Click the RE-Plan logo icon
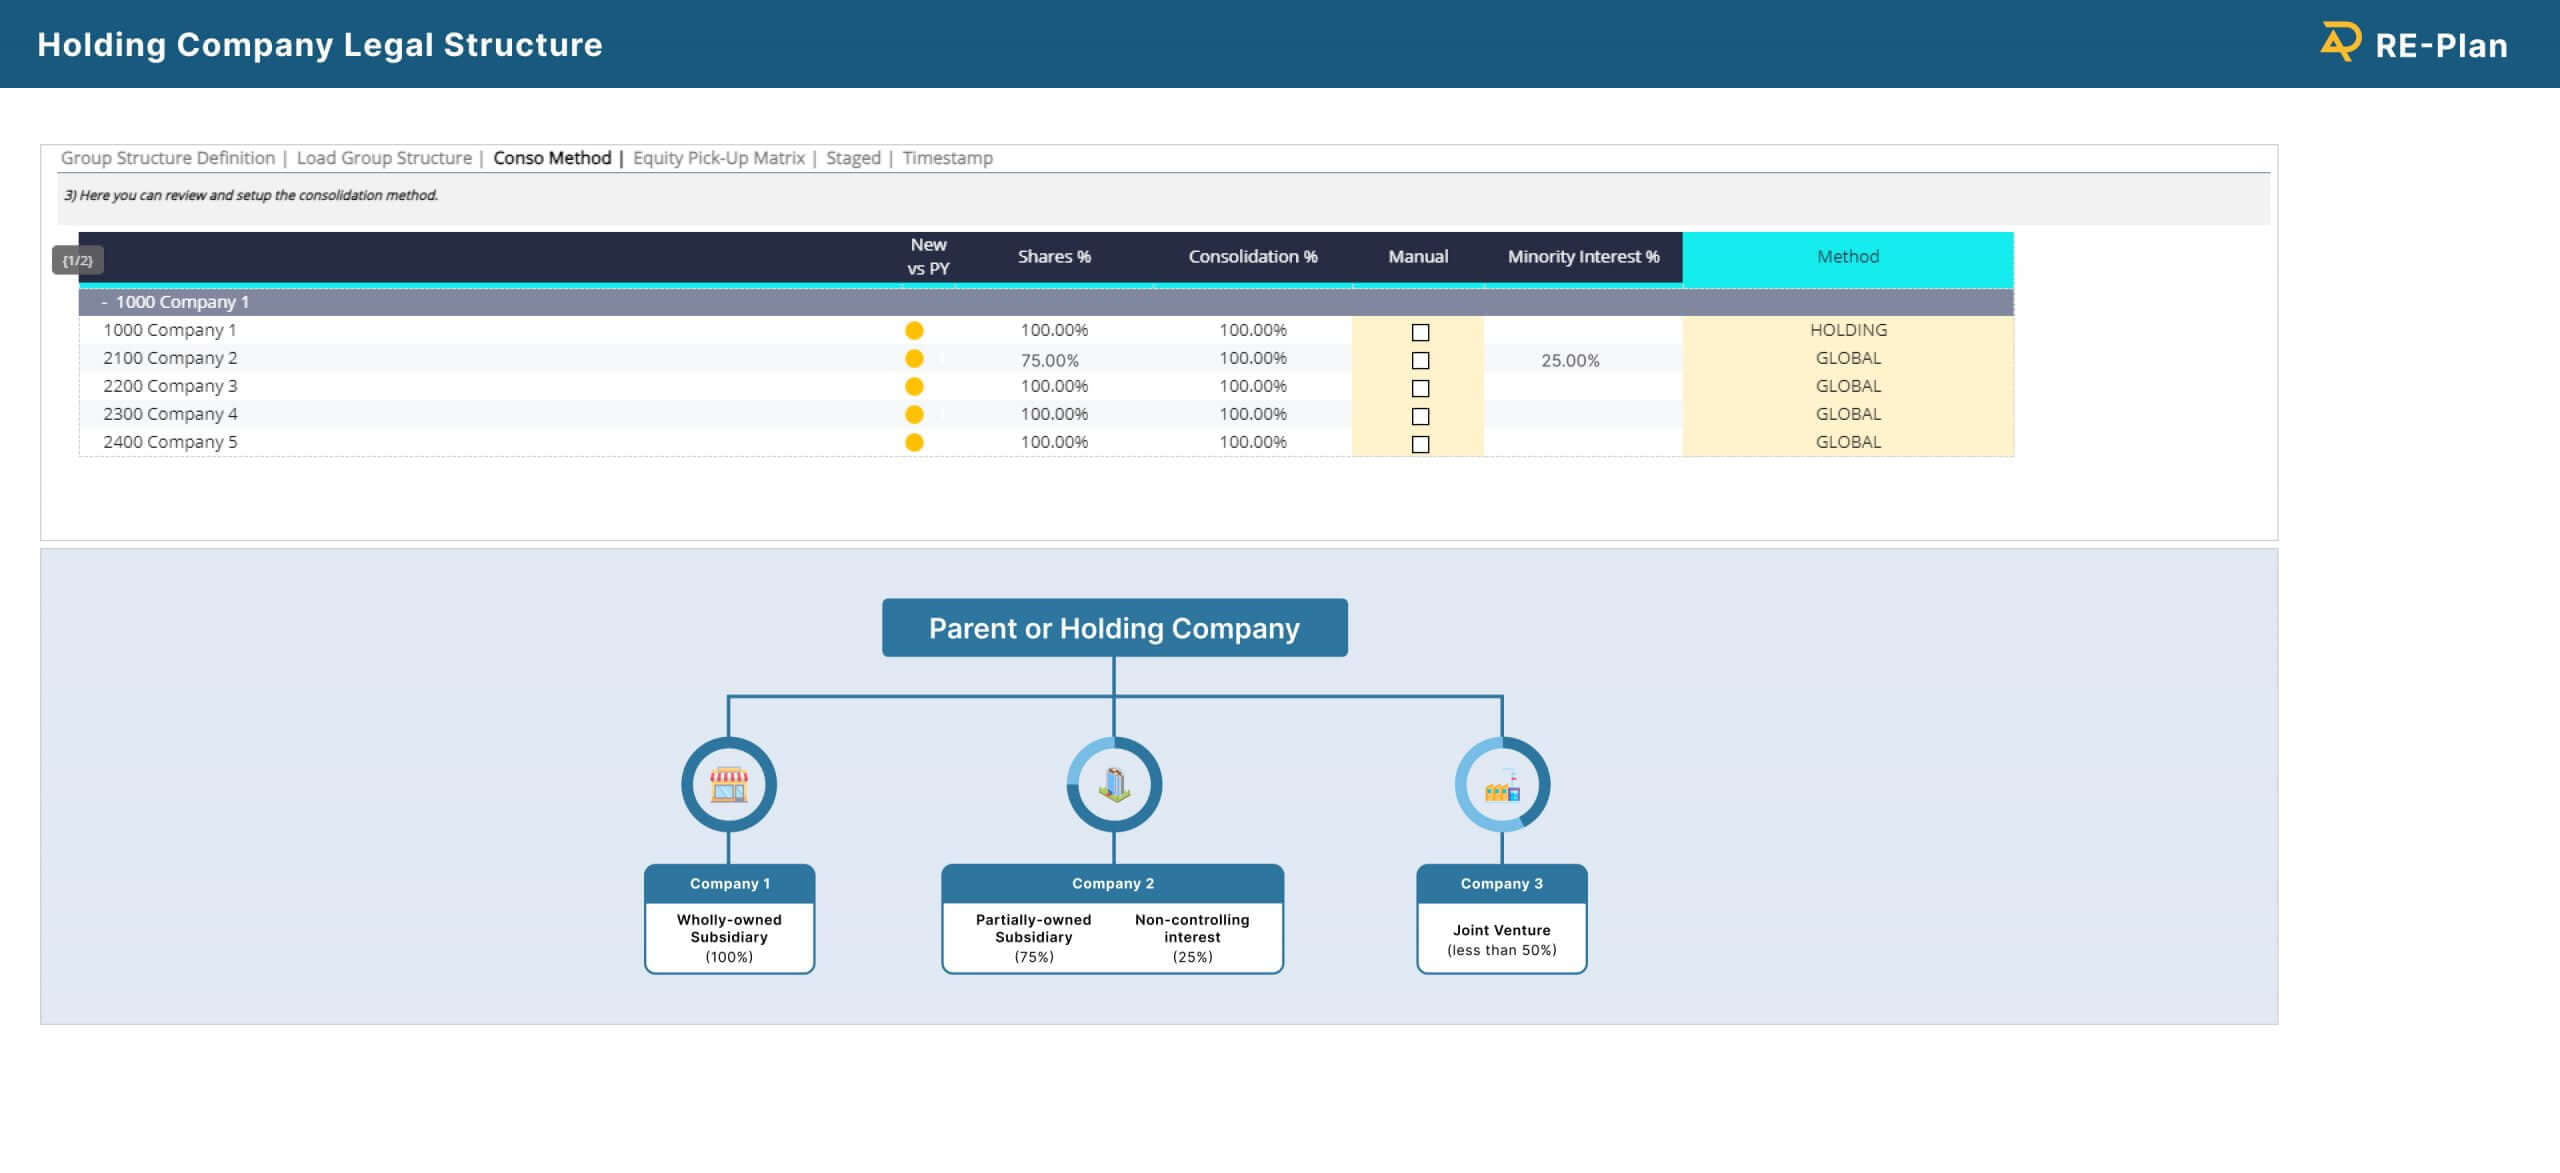This screenshot has height=1173, width=2560. (2340, 43)
